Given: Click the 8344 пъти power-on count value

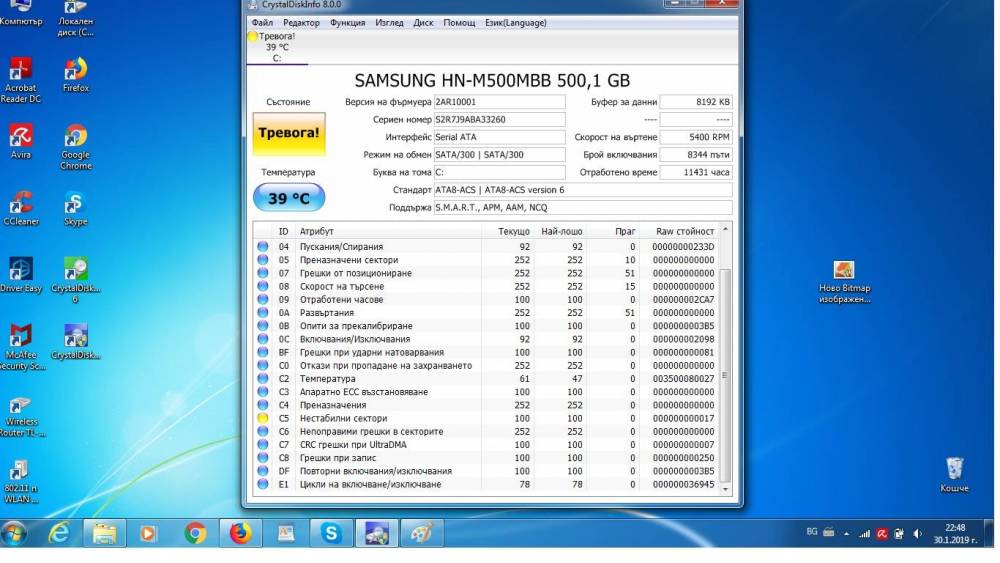Looking at the screenshot, I should [x=696, y=155].
